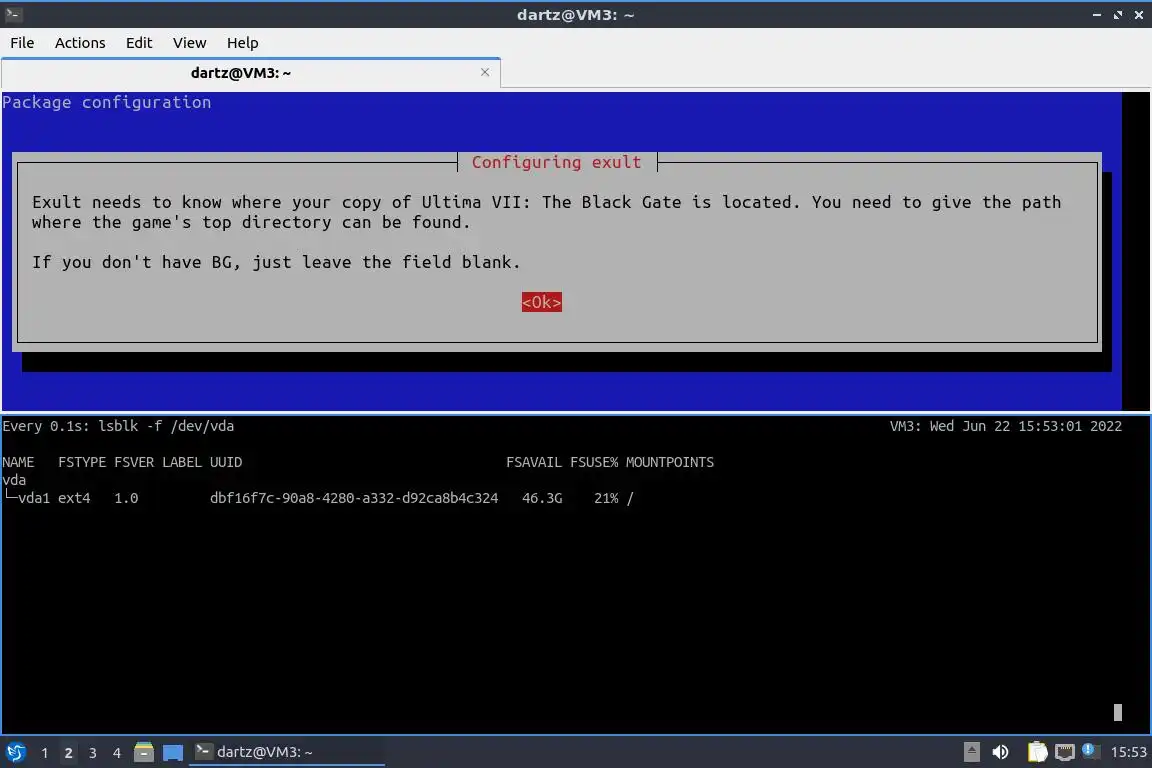The image size is (1152, 768).
Task: Open the View menu
Action: click(190, 43)
